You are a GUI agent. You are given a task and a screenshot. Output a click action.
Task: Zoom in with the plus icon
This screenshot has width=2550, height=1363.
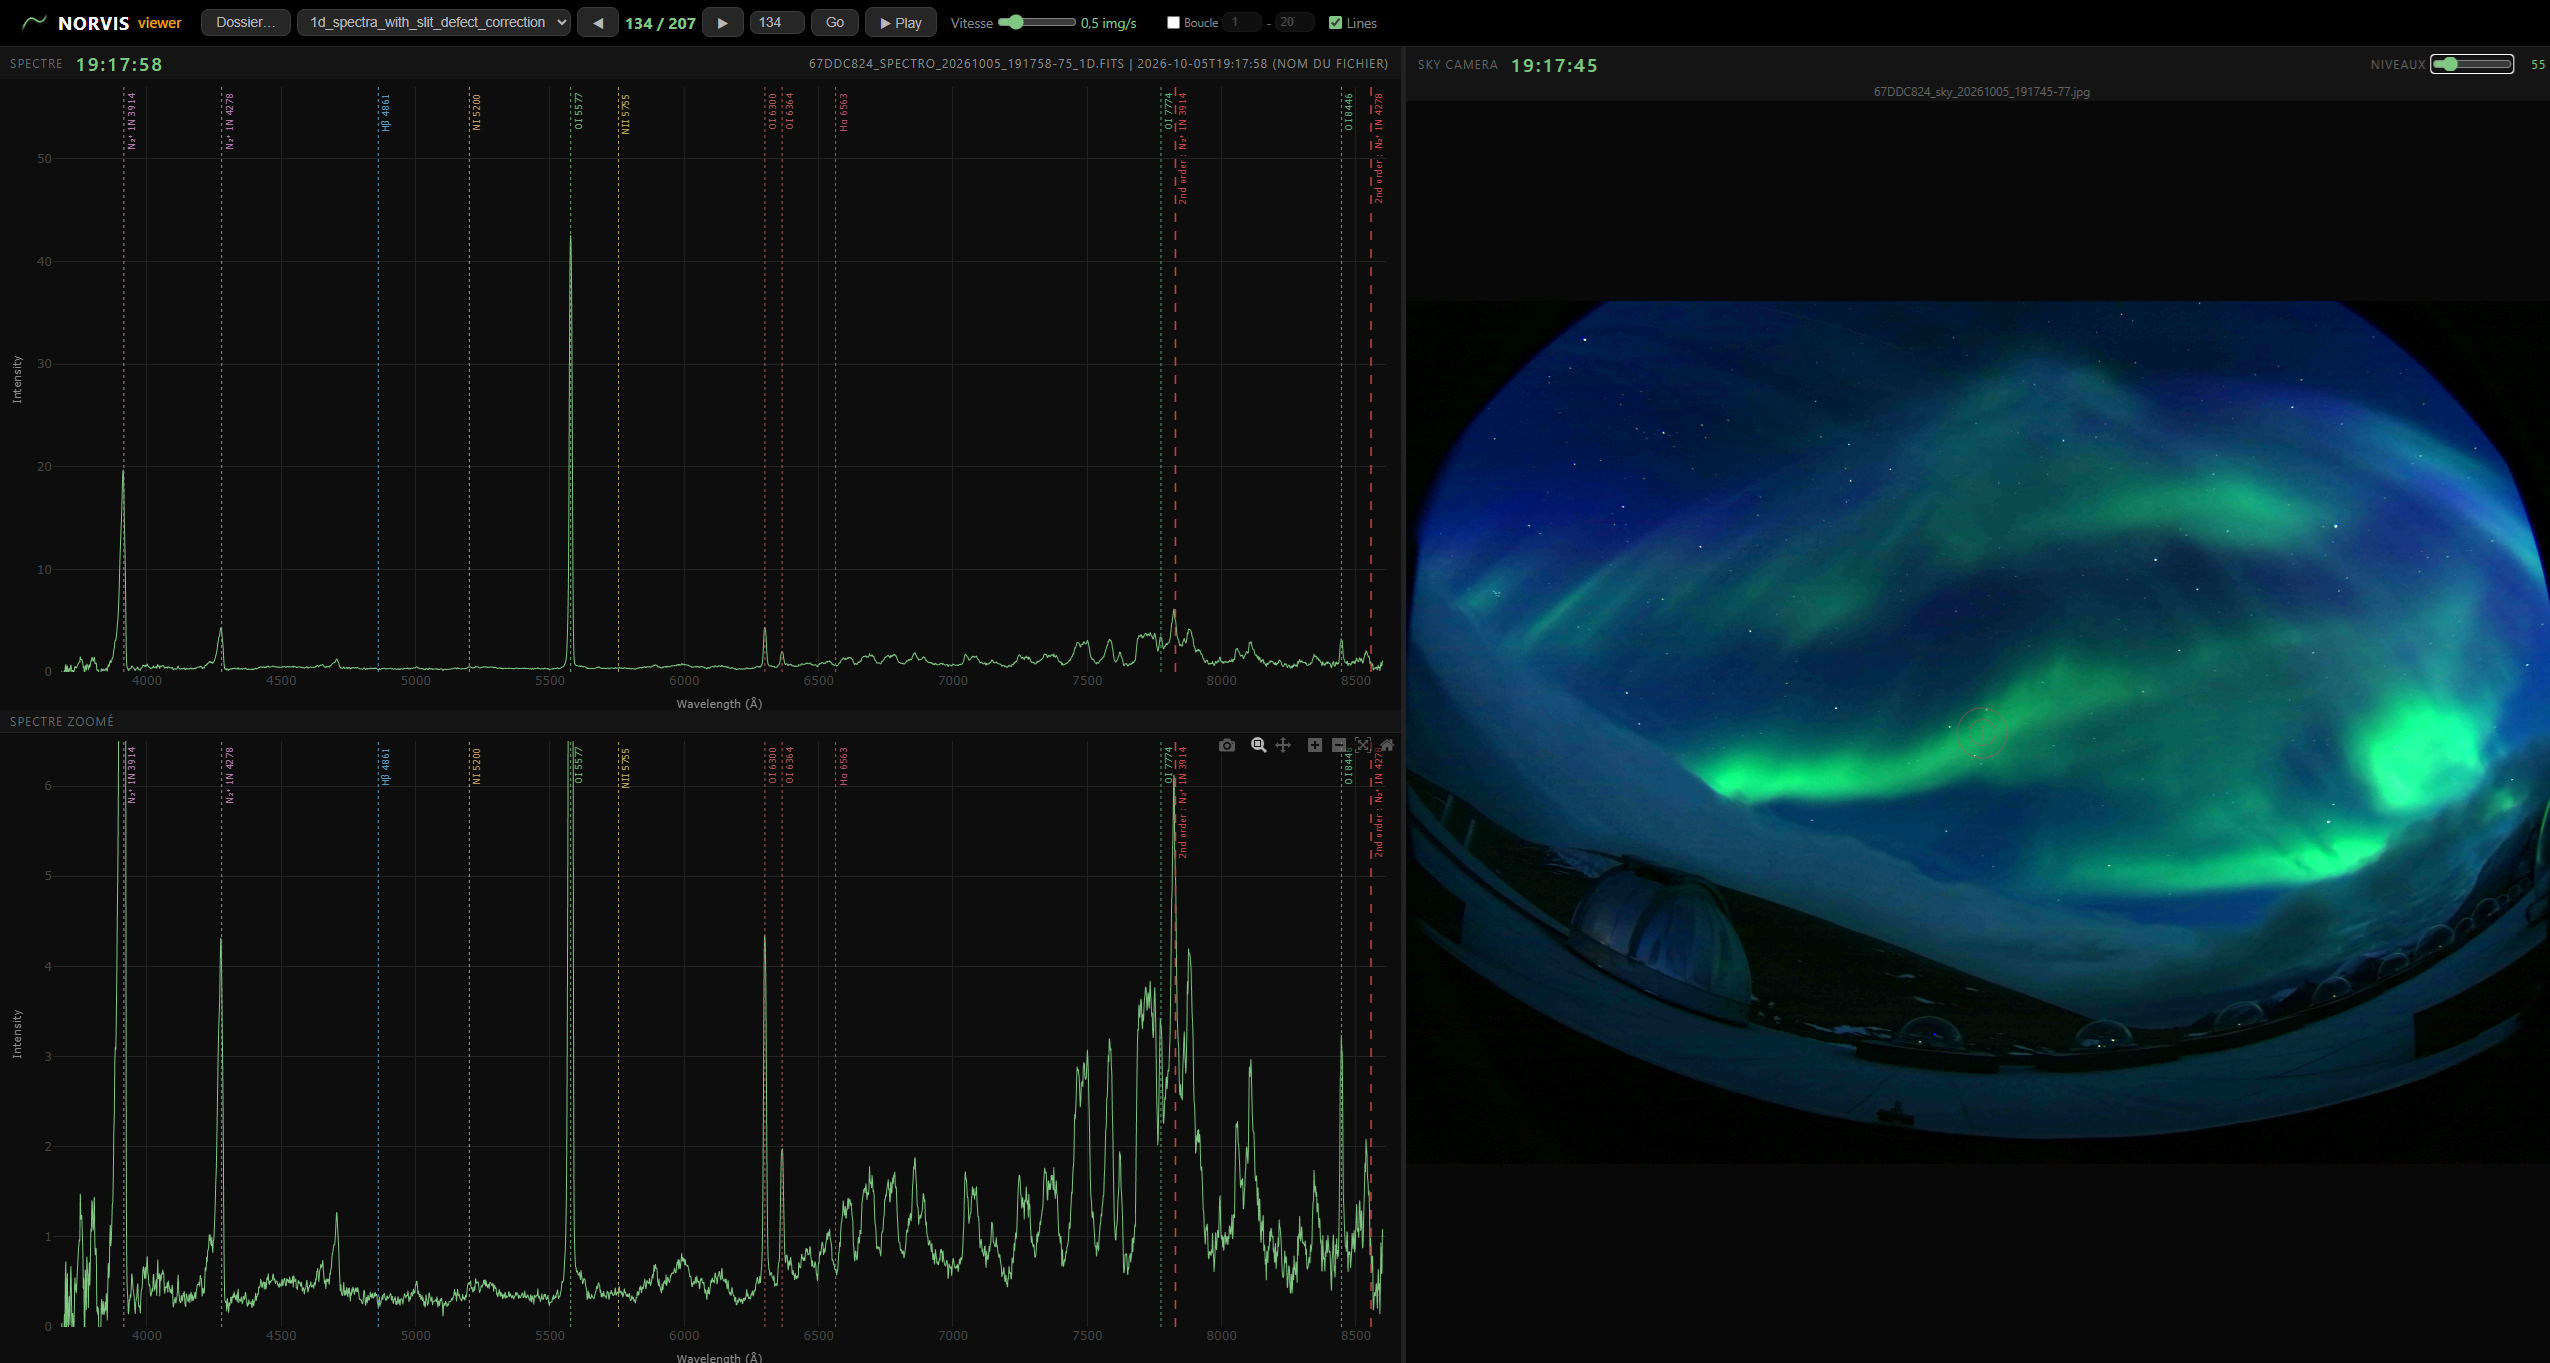[1315, 745]
